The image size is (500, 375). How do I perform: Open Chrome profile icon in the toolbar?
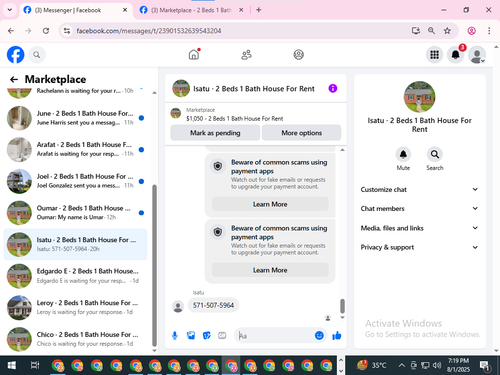471,31
